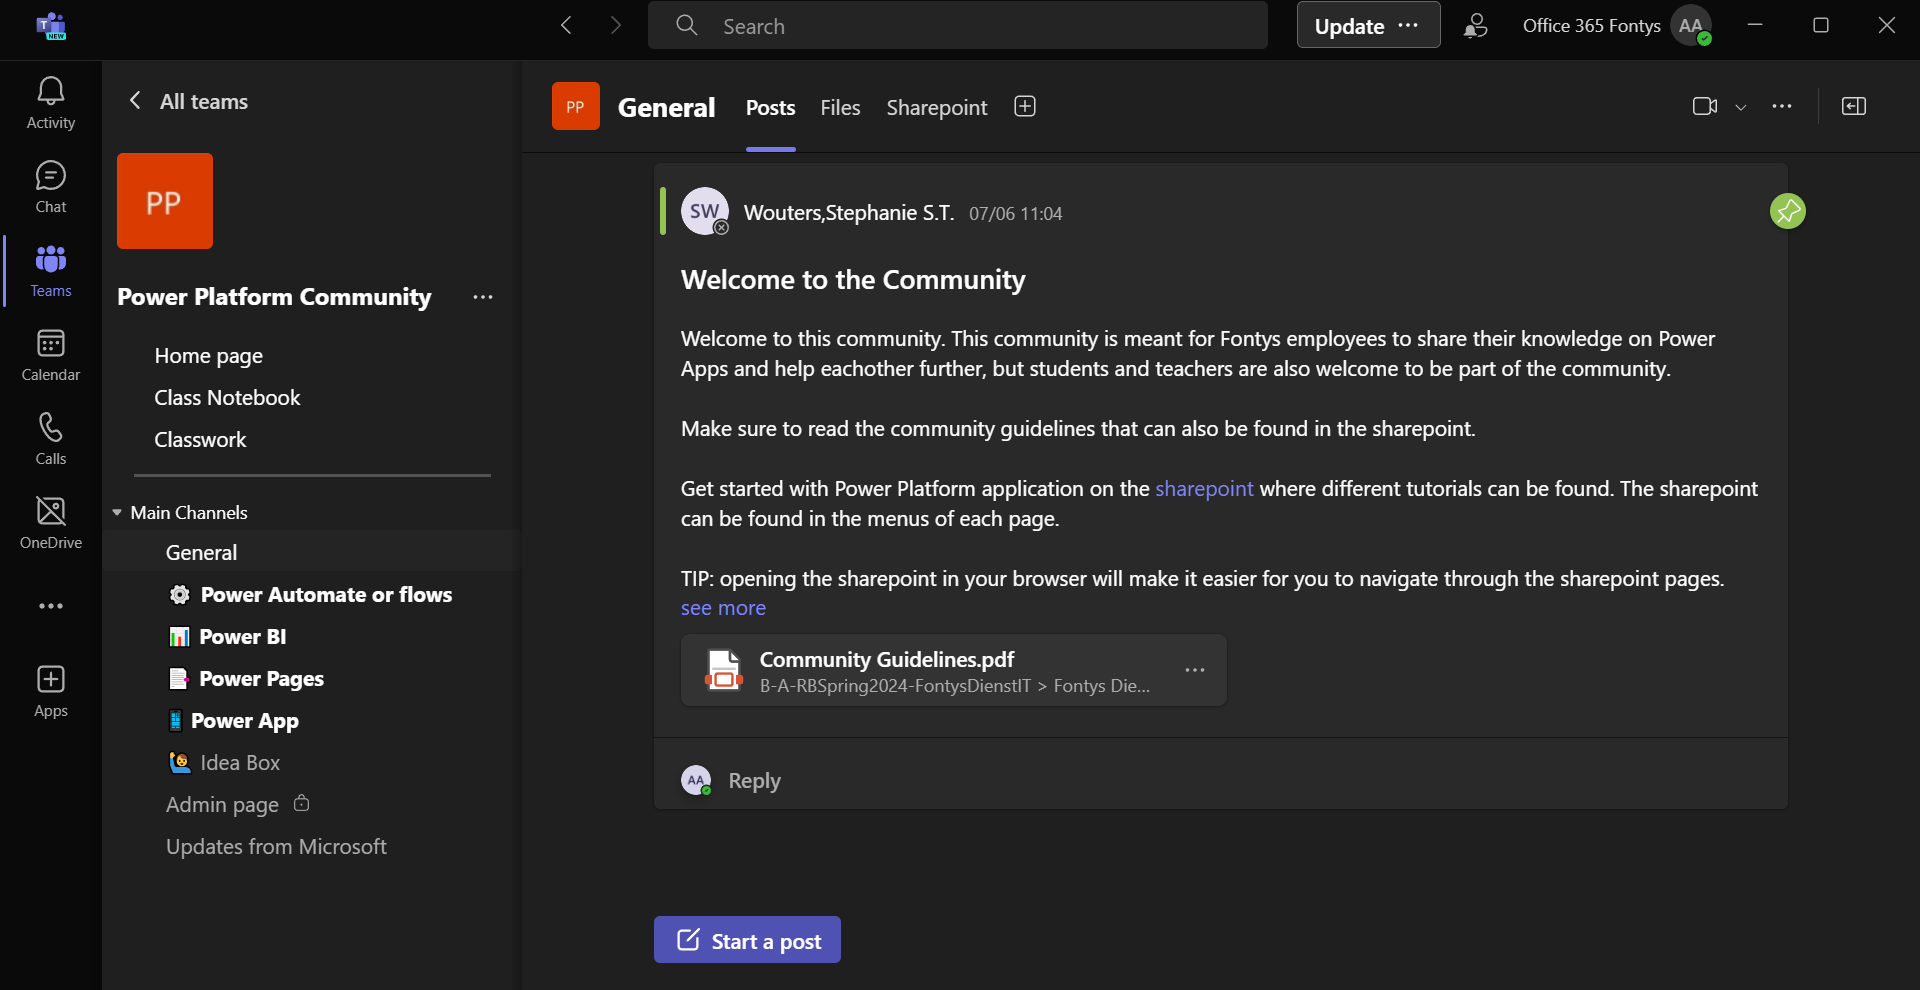Click the Start a post button
Image resolution: width=1920 pixels, height=990 pixels.
747,940
